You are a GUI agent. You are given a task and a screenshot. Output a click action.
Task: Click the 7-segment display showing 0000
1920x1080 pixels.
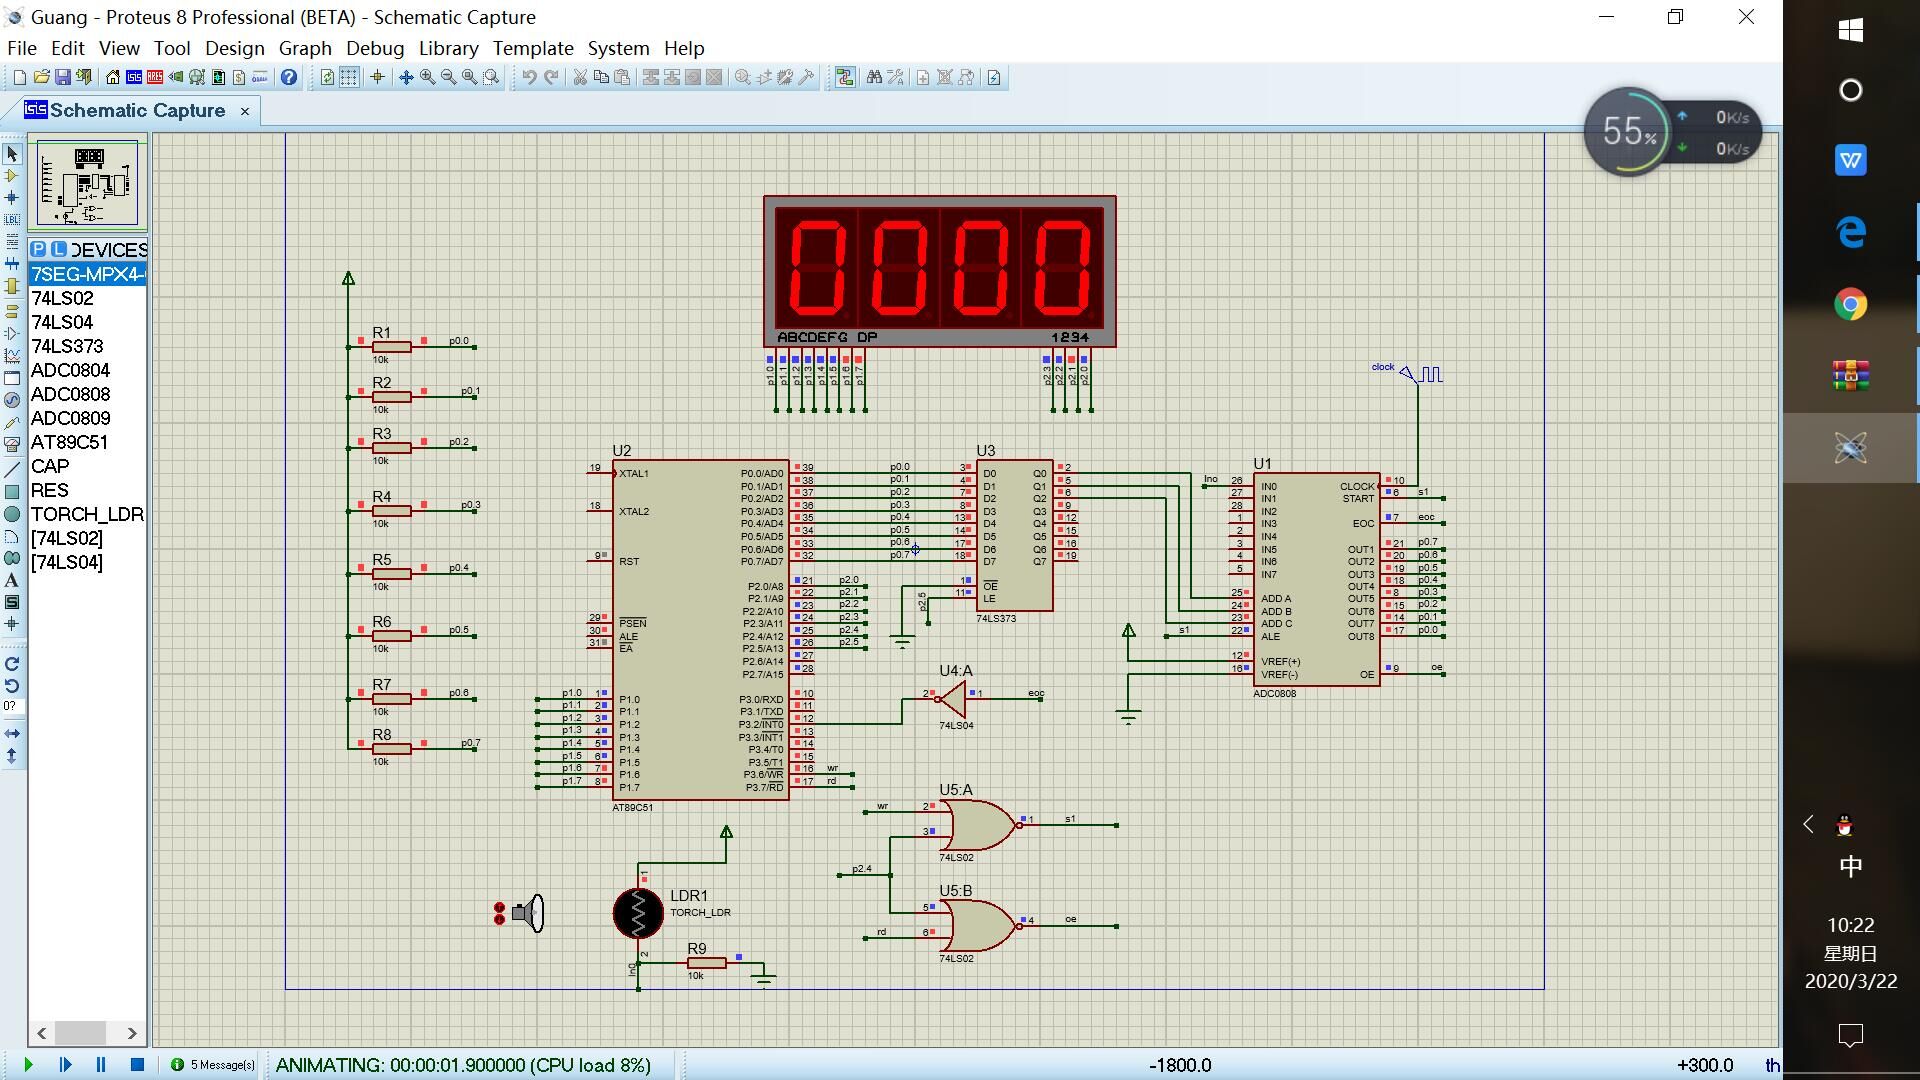point(940,271)
